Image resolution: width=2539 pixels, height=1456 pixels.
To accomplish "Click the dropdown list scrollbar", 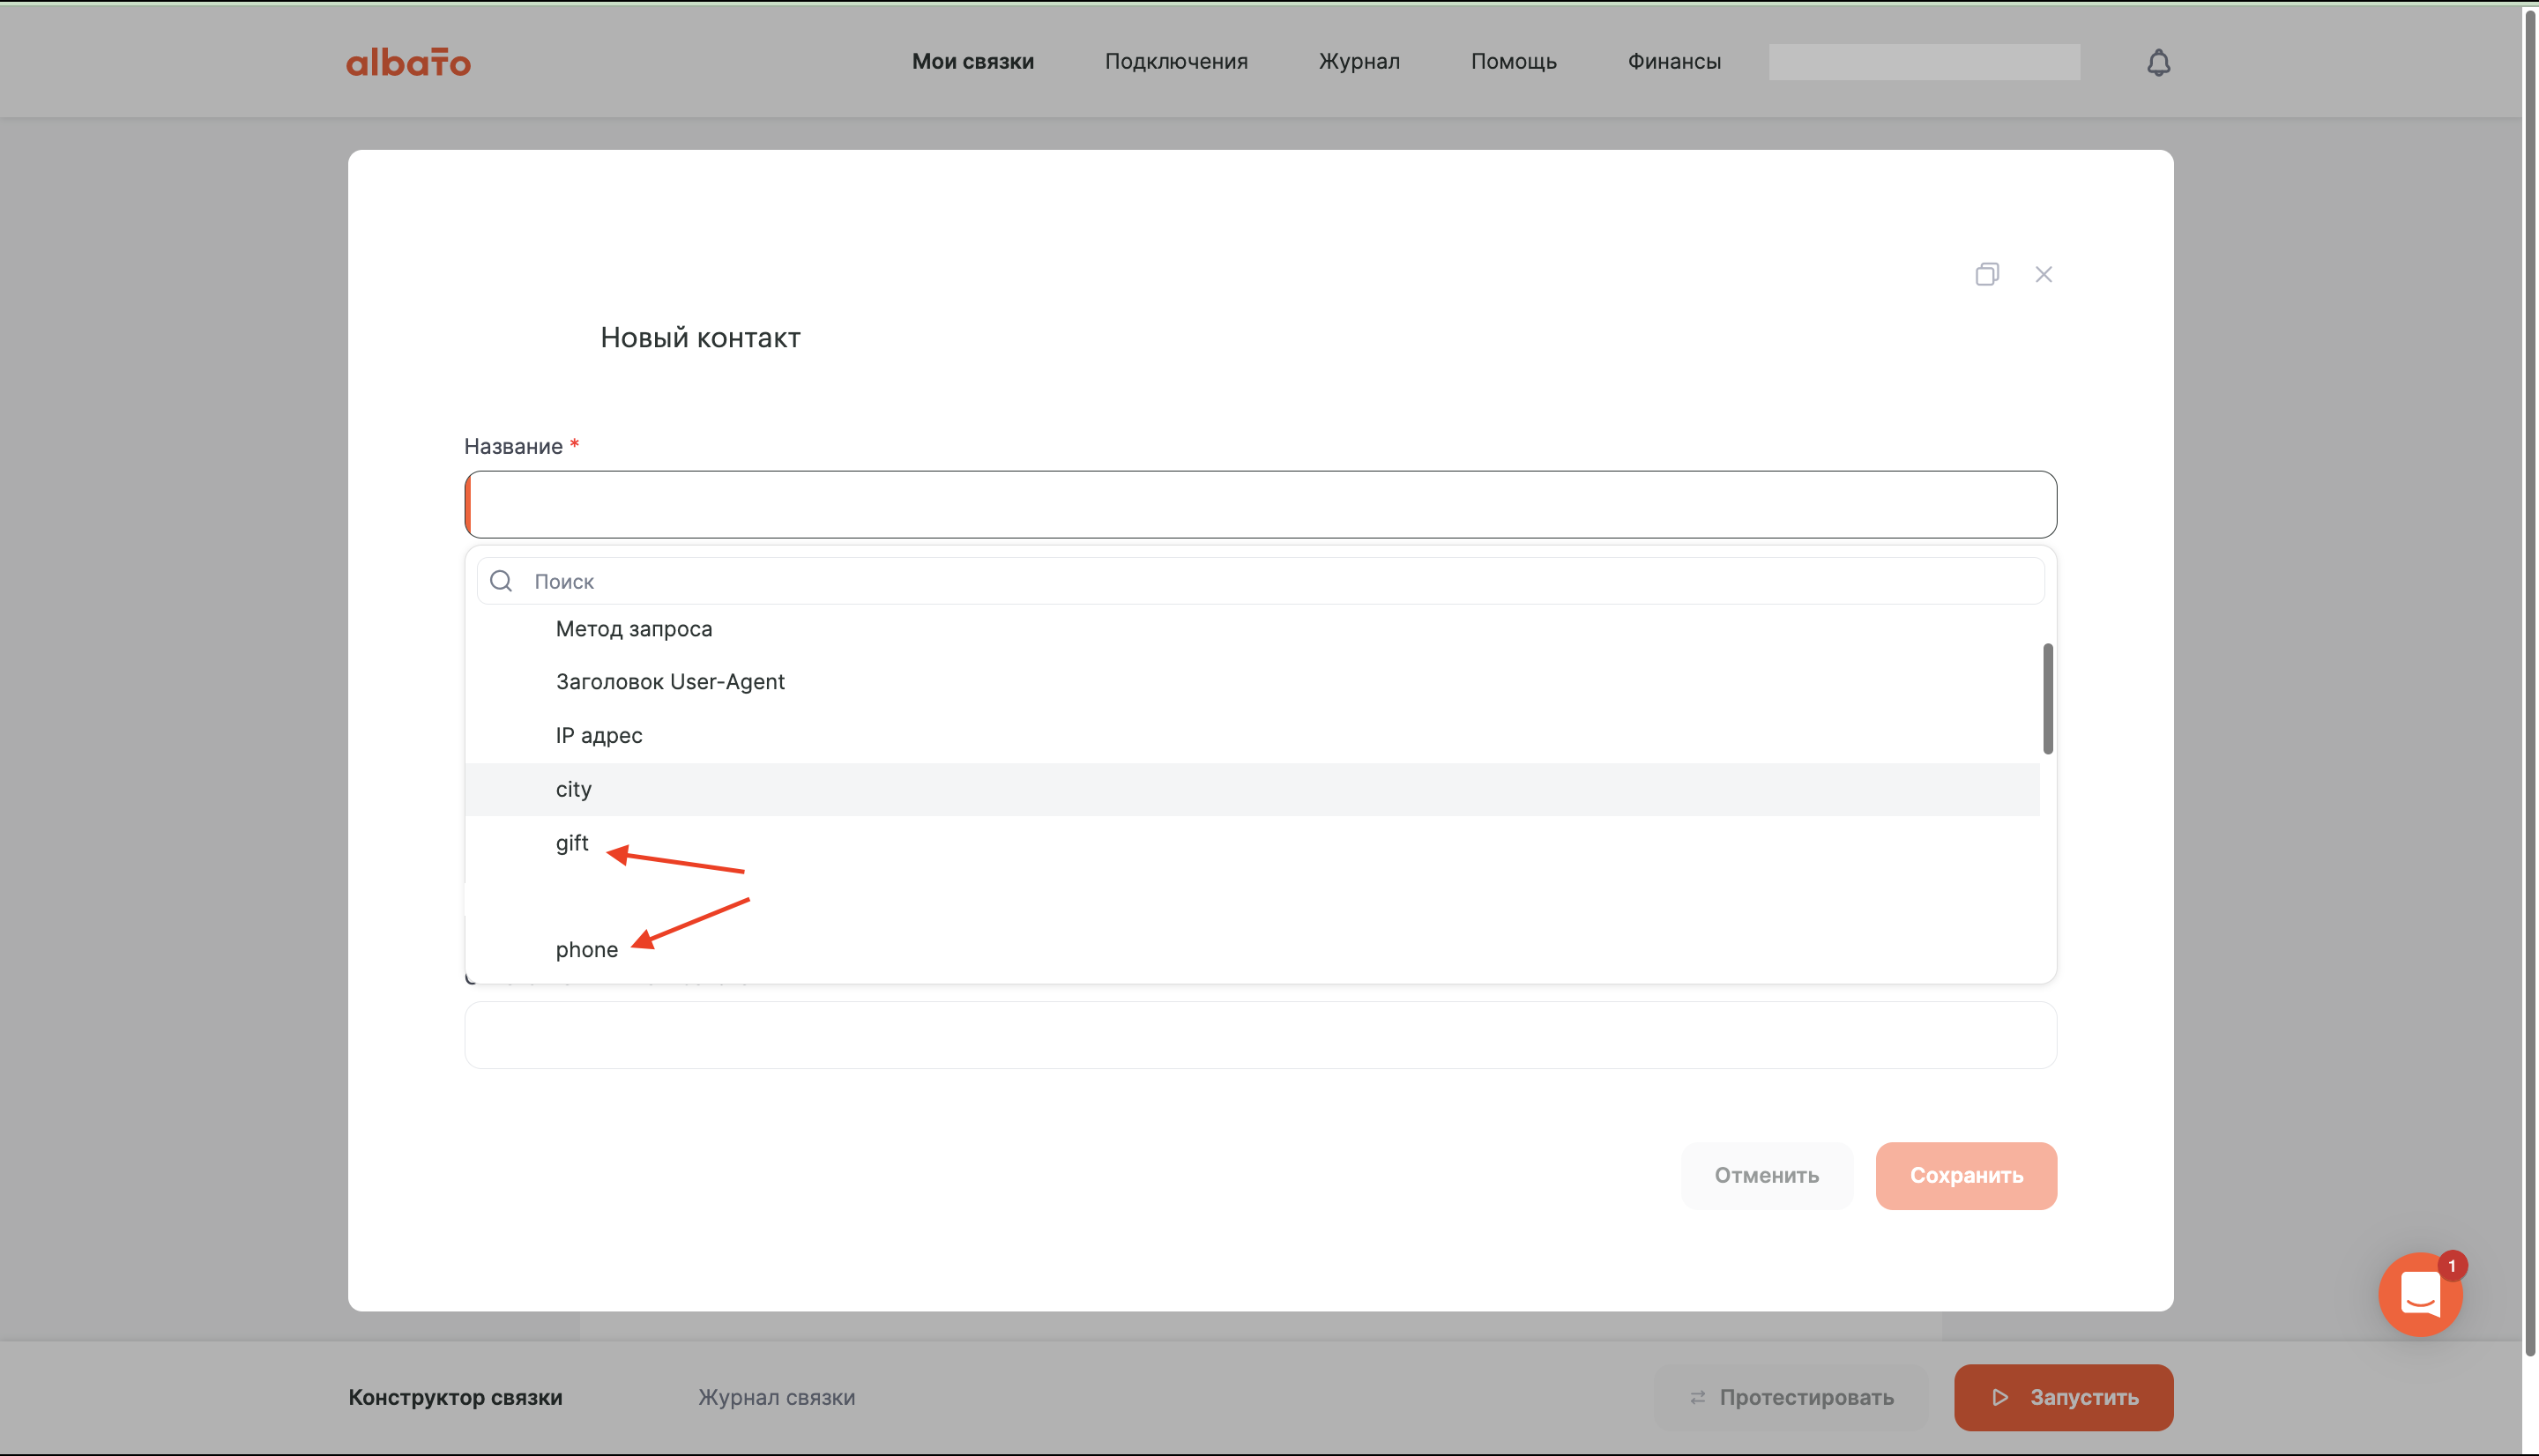I will (2048, 698).
